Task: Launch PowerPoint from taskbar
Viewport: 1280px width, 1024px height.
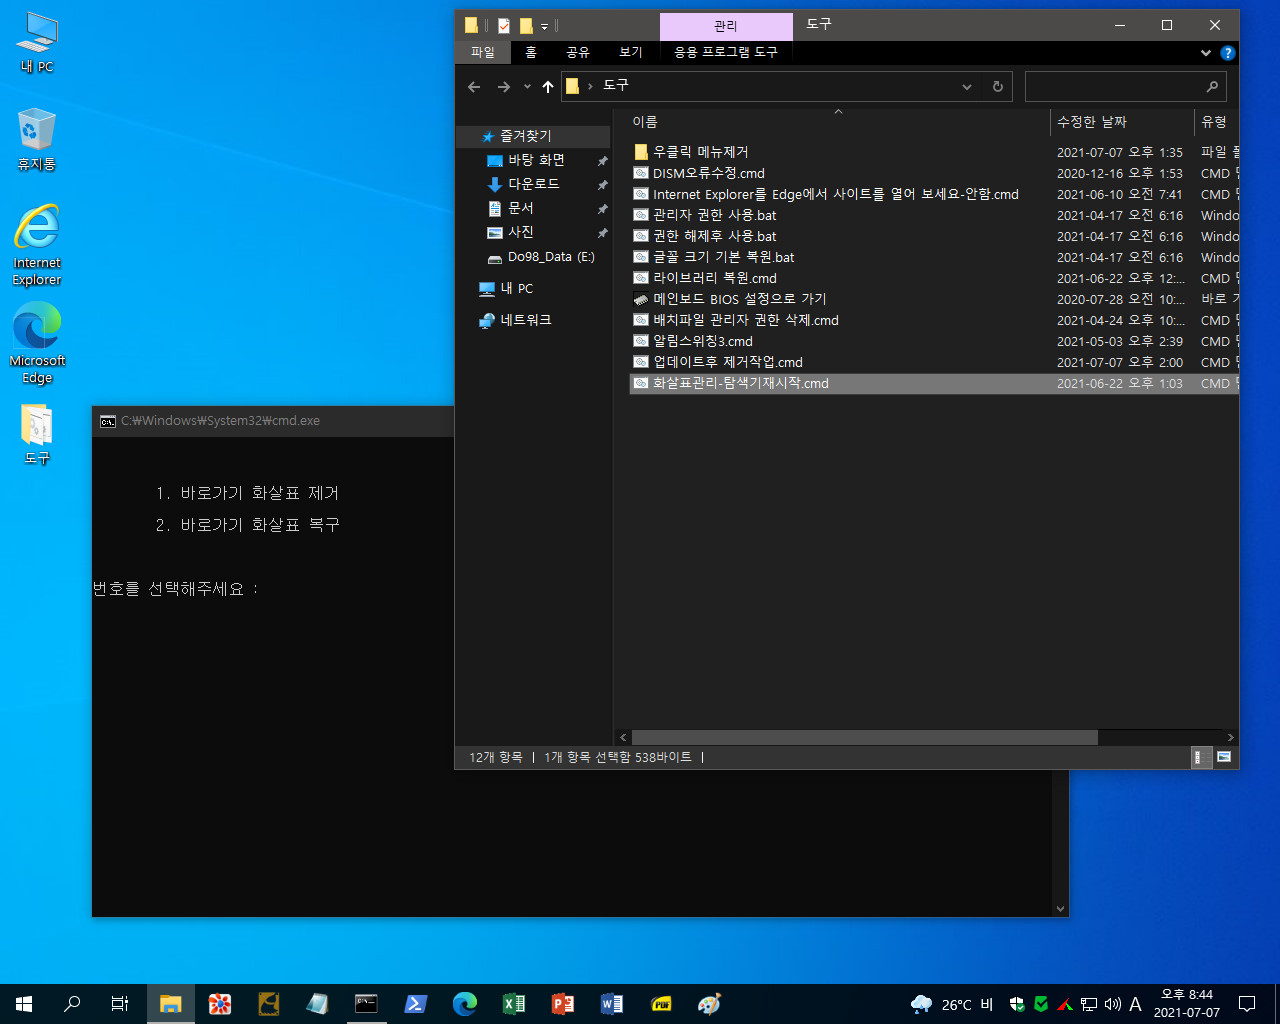Action: [563, 1004]
